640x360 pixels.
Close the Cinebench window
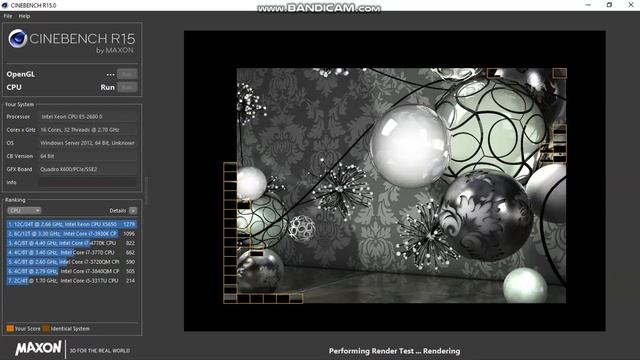[631, 5]
